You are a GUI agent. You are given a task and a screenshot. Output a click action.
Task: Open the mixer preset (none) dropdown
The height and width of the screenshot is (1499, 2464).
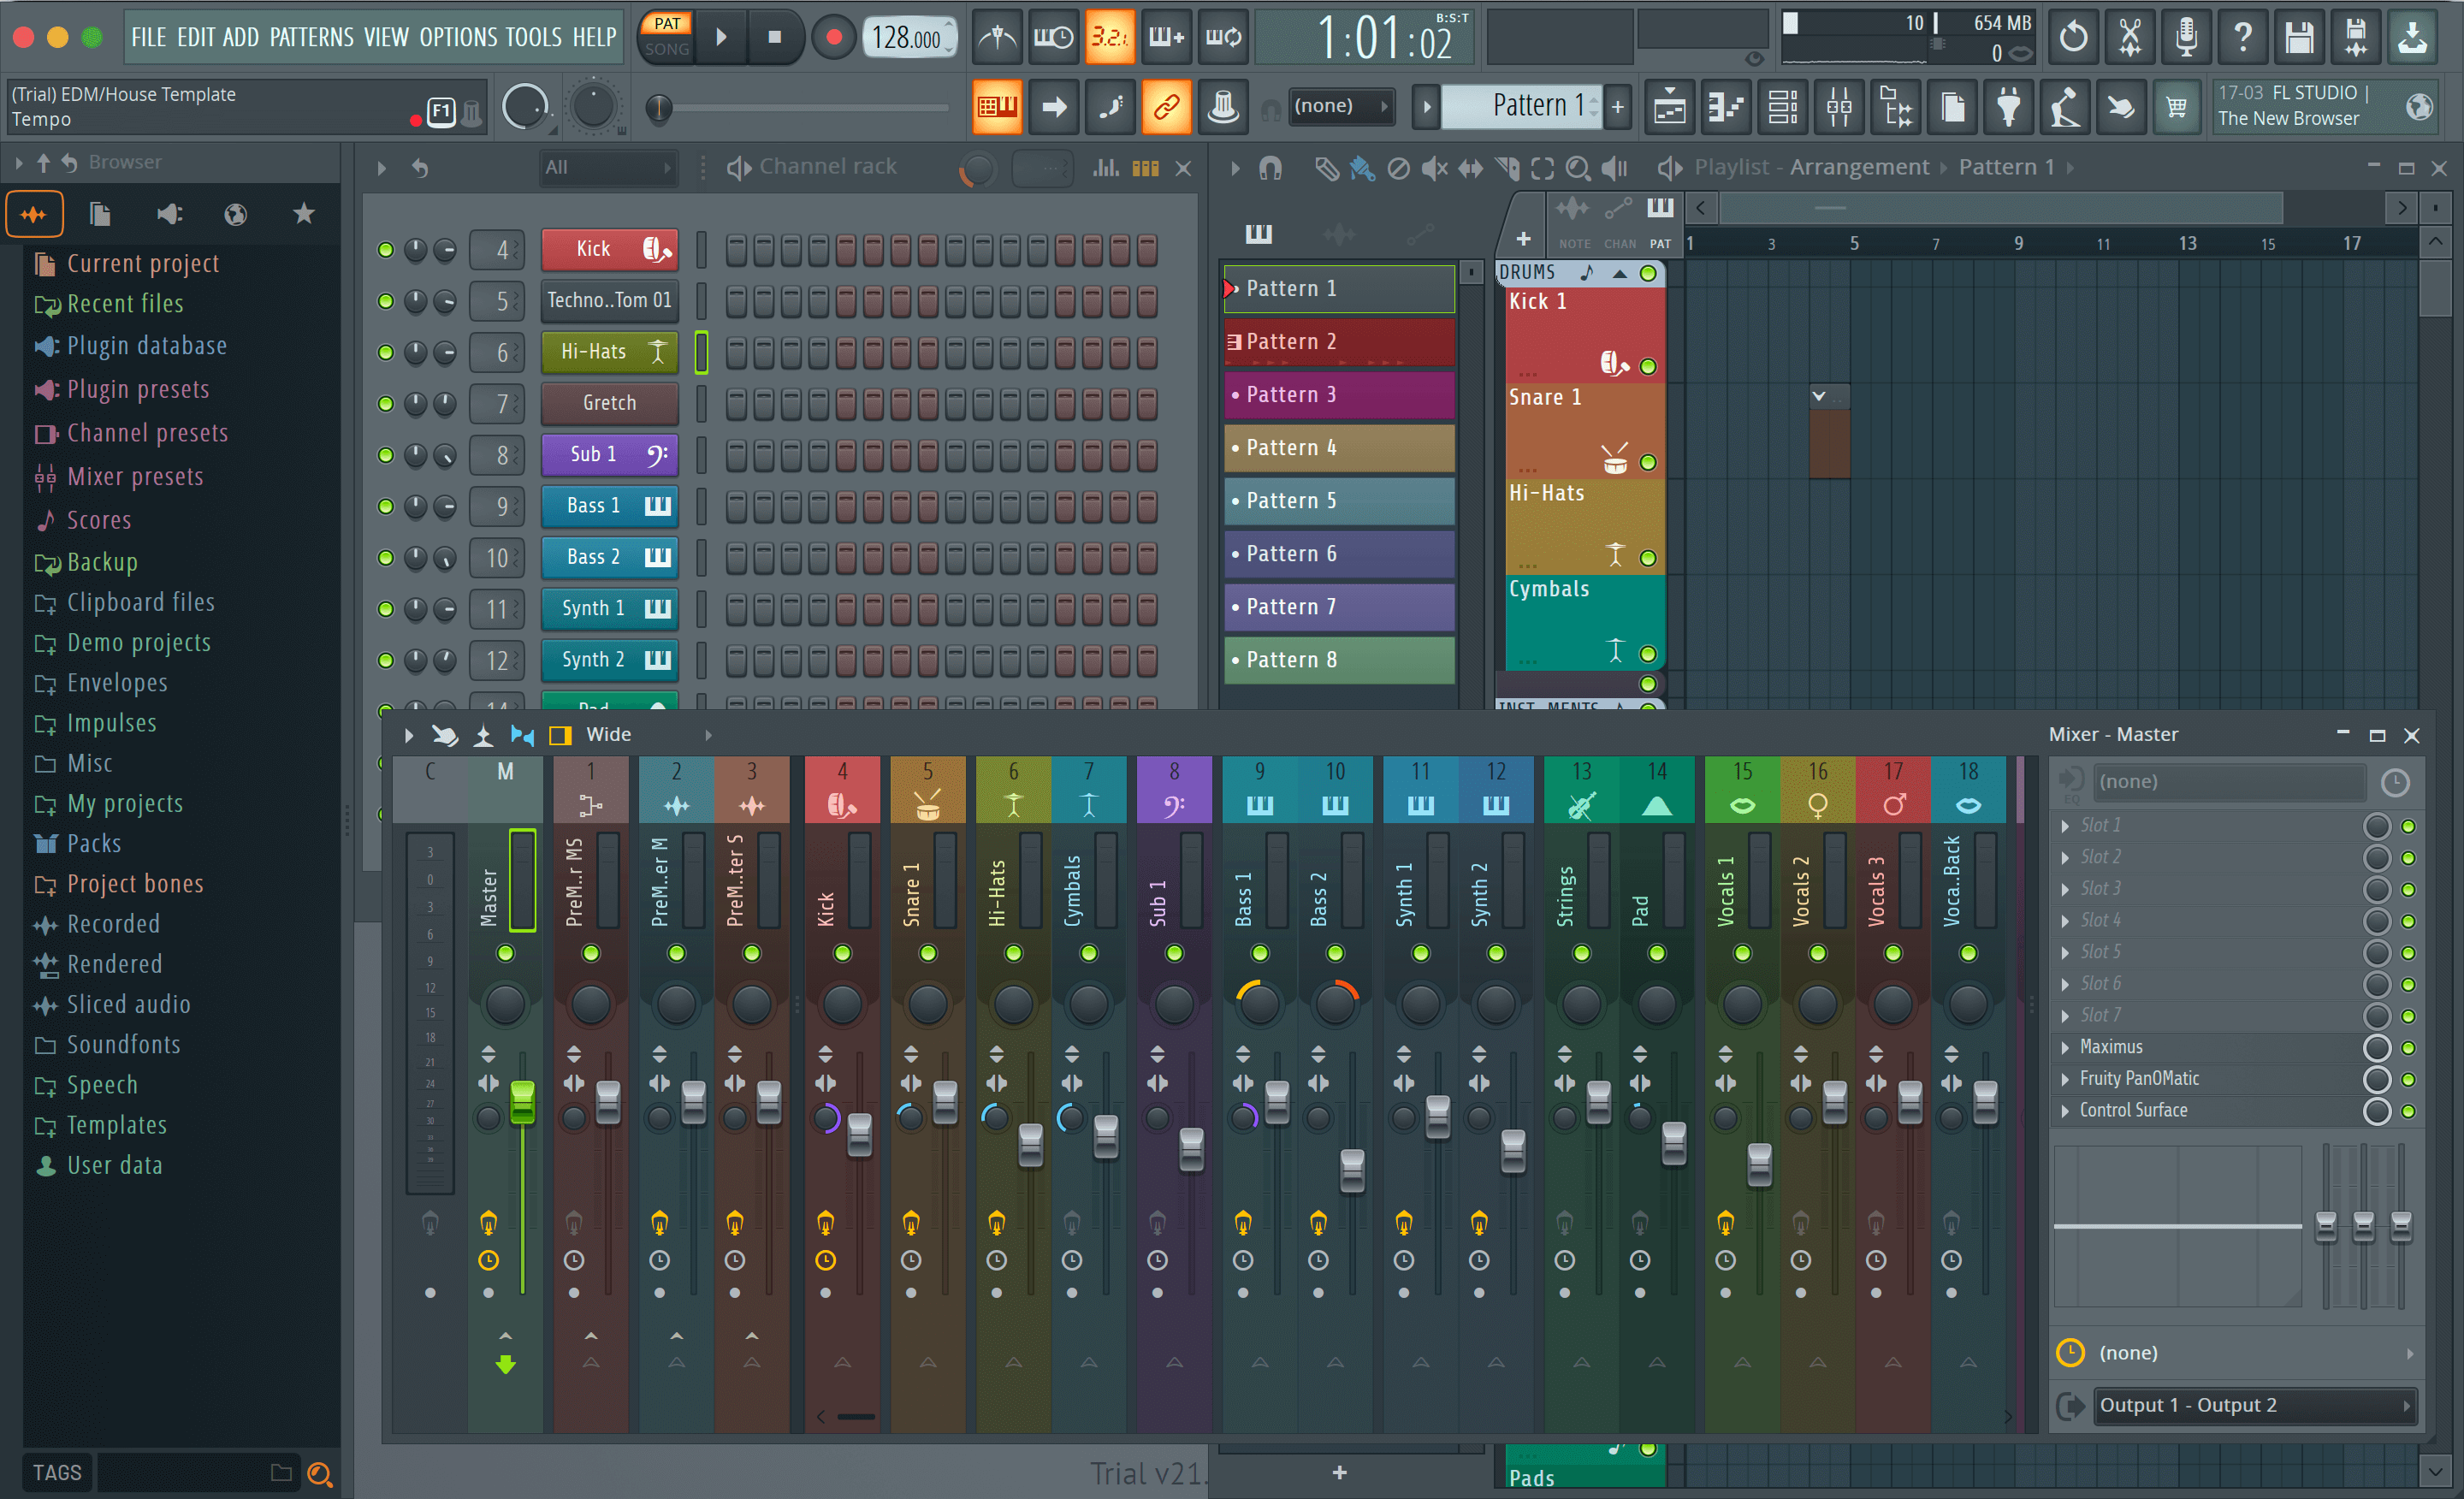2231,782
